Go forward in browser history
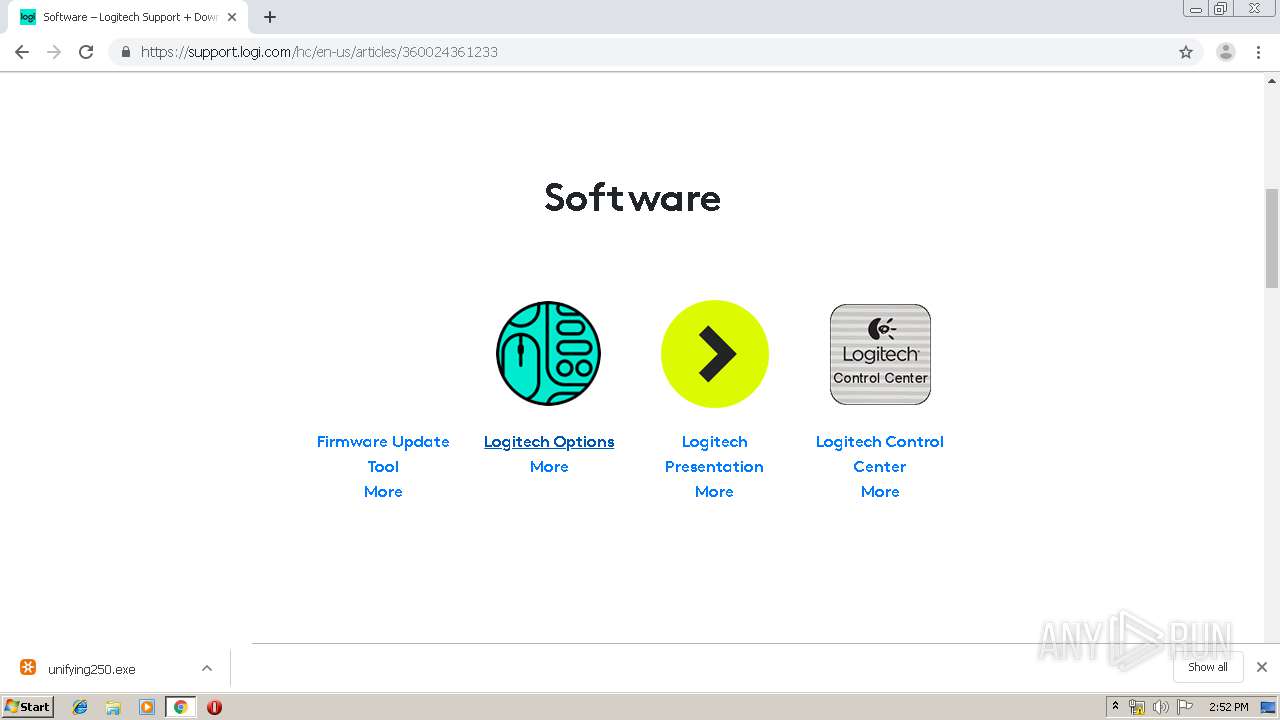This screenshot has height=720, width=1280. point(54,52)
